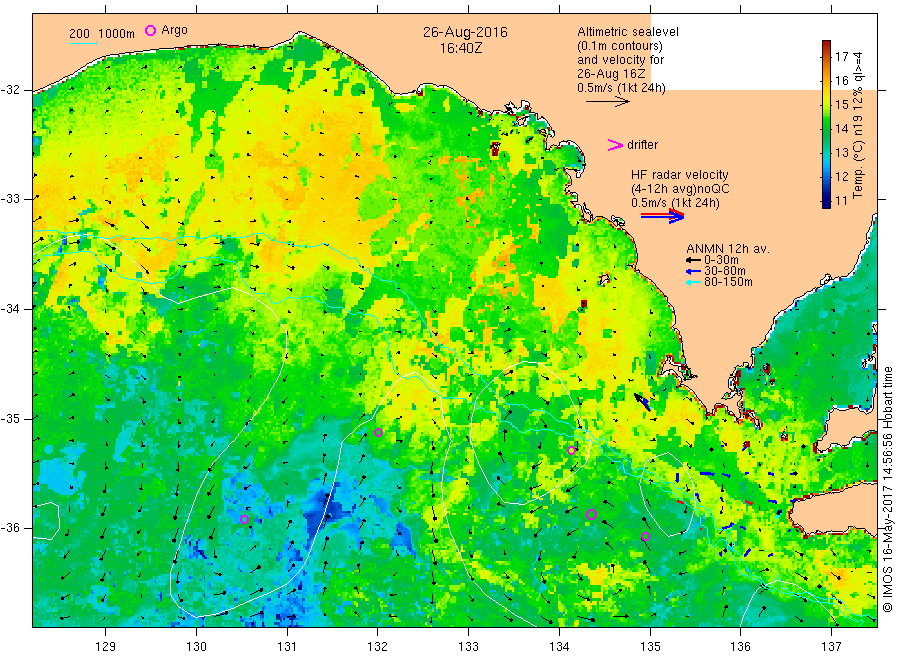Image resolution: width=900 pixels, height=660 pixels.
Task: Click the '0-30m' depth label
Action: point(721,260)
